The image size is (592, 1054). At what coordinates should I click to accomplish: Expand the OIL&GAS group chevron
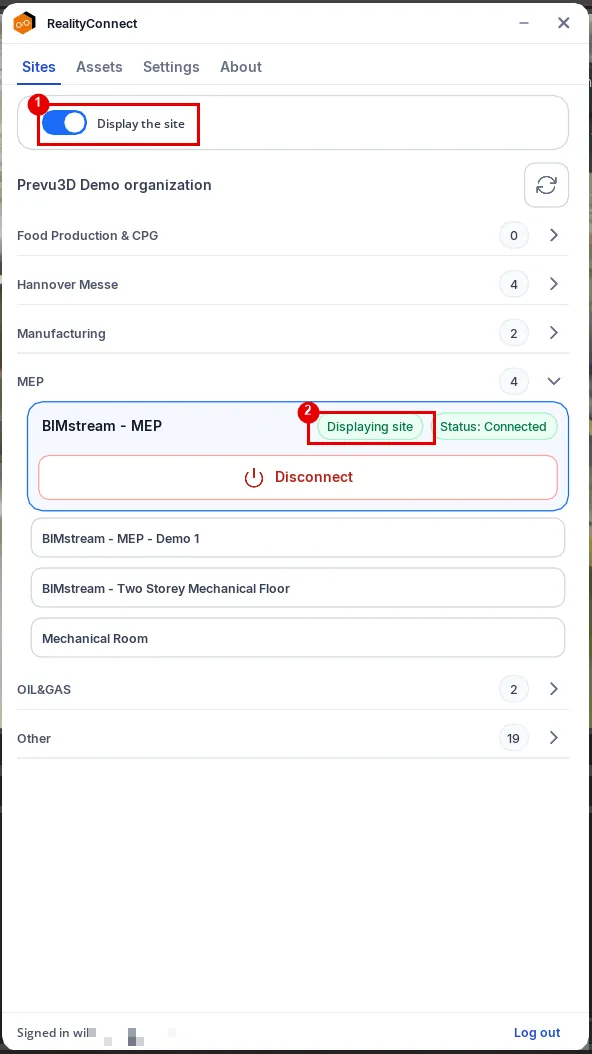coord(554,689)
